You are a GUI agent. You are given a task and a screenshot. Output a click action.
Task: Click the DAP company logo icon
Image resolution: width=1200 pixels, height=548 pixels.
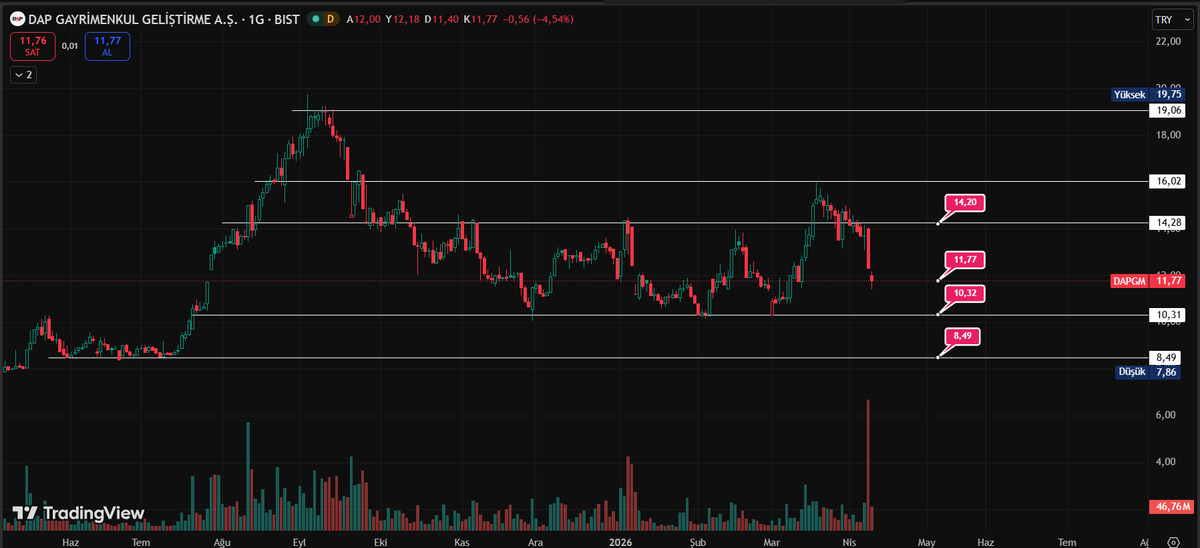click(x=17, y=18)
